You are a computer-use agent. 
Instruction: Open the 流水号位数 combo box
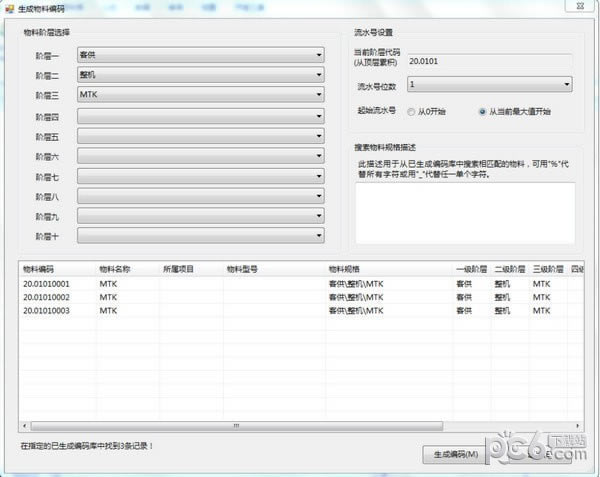pos(489,84)
